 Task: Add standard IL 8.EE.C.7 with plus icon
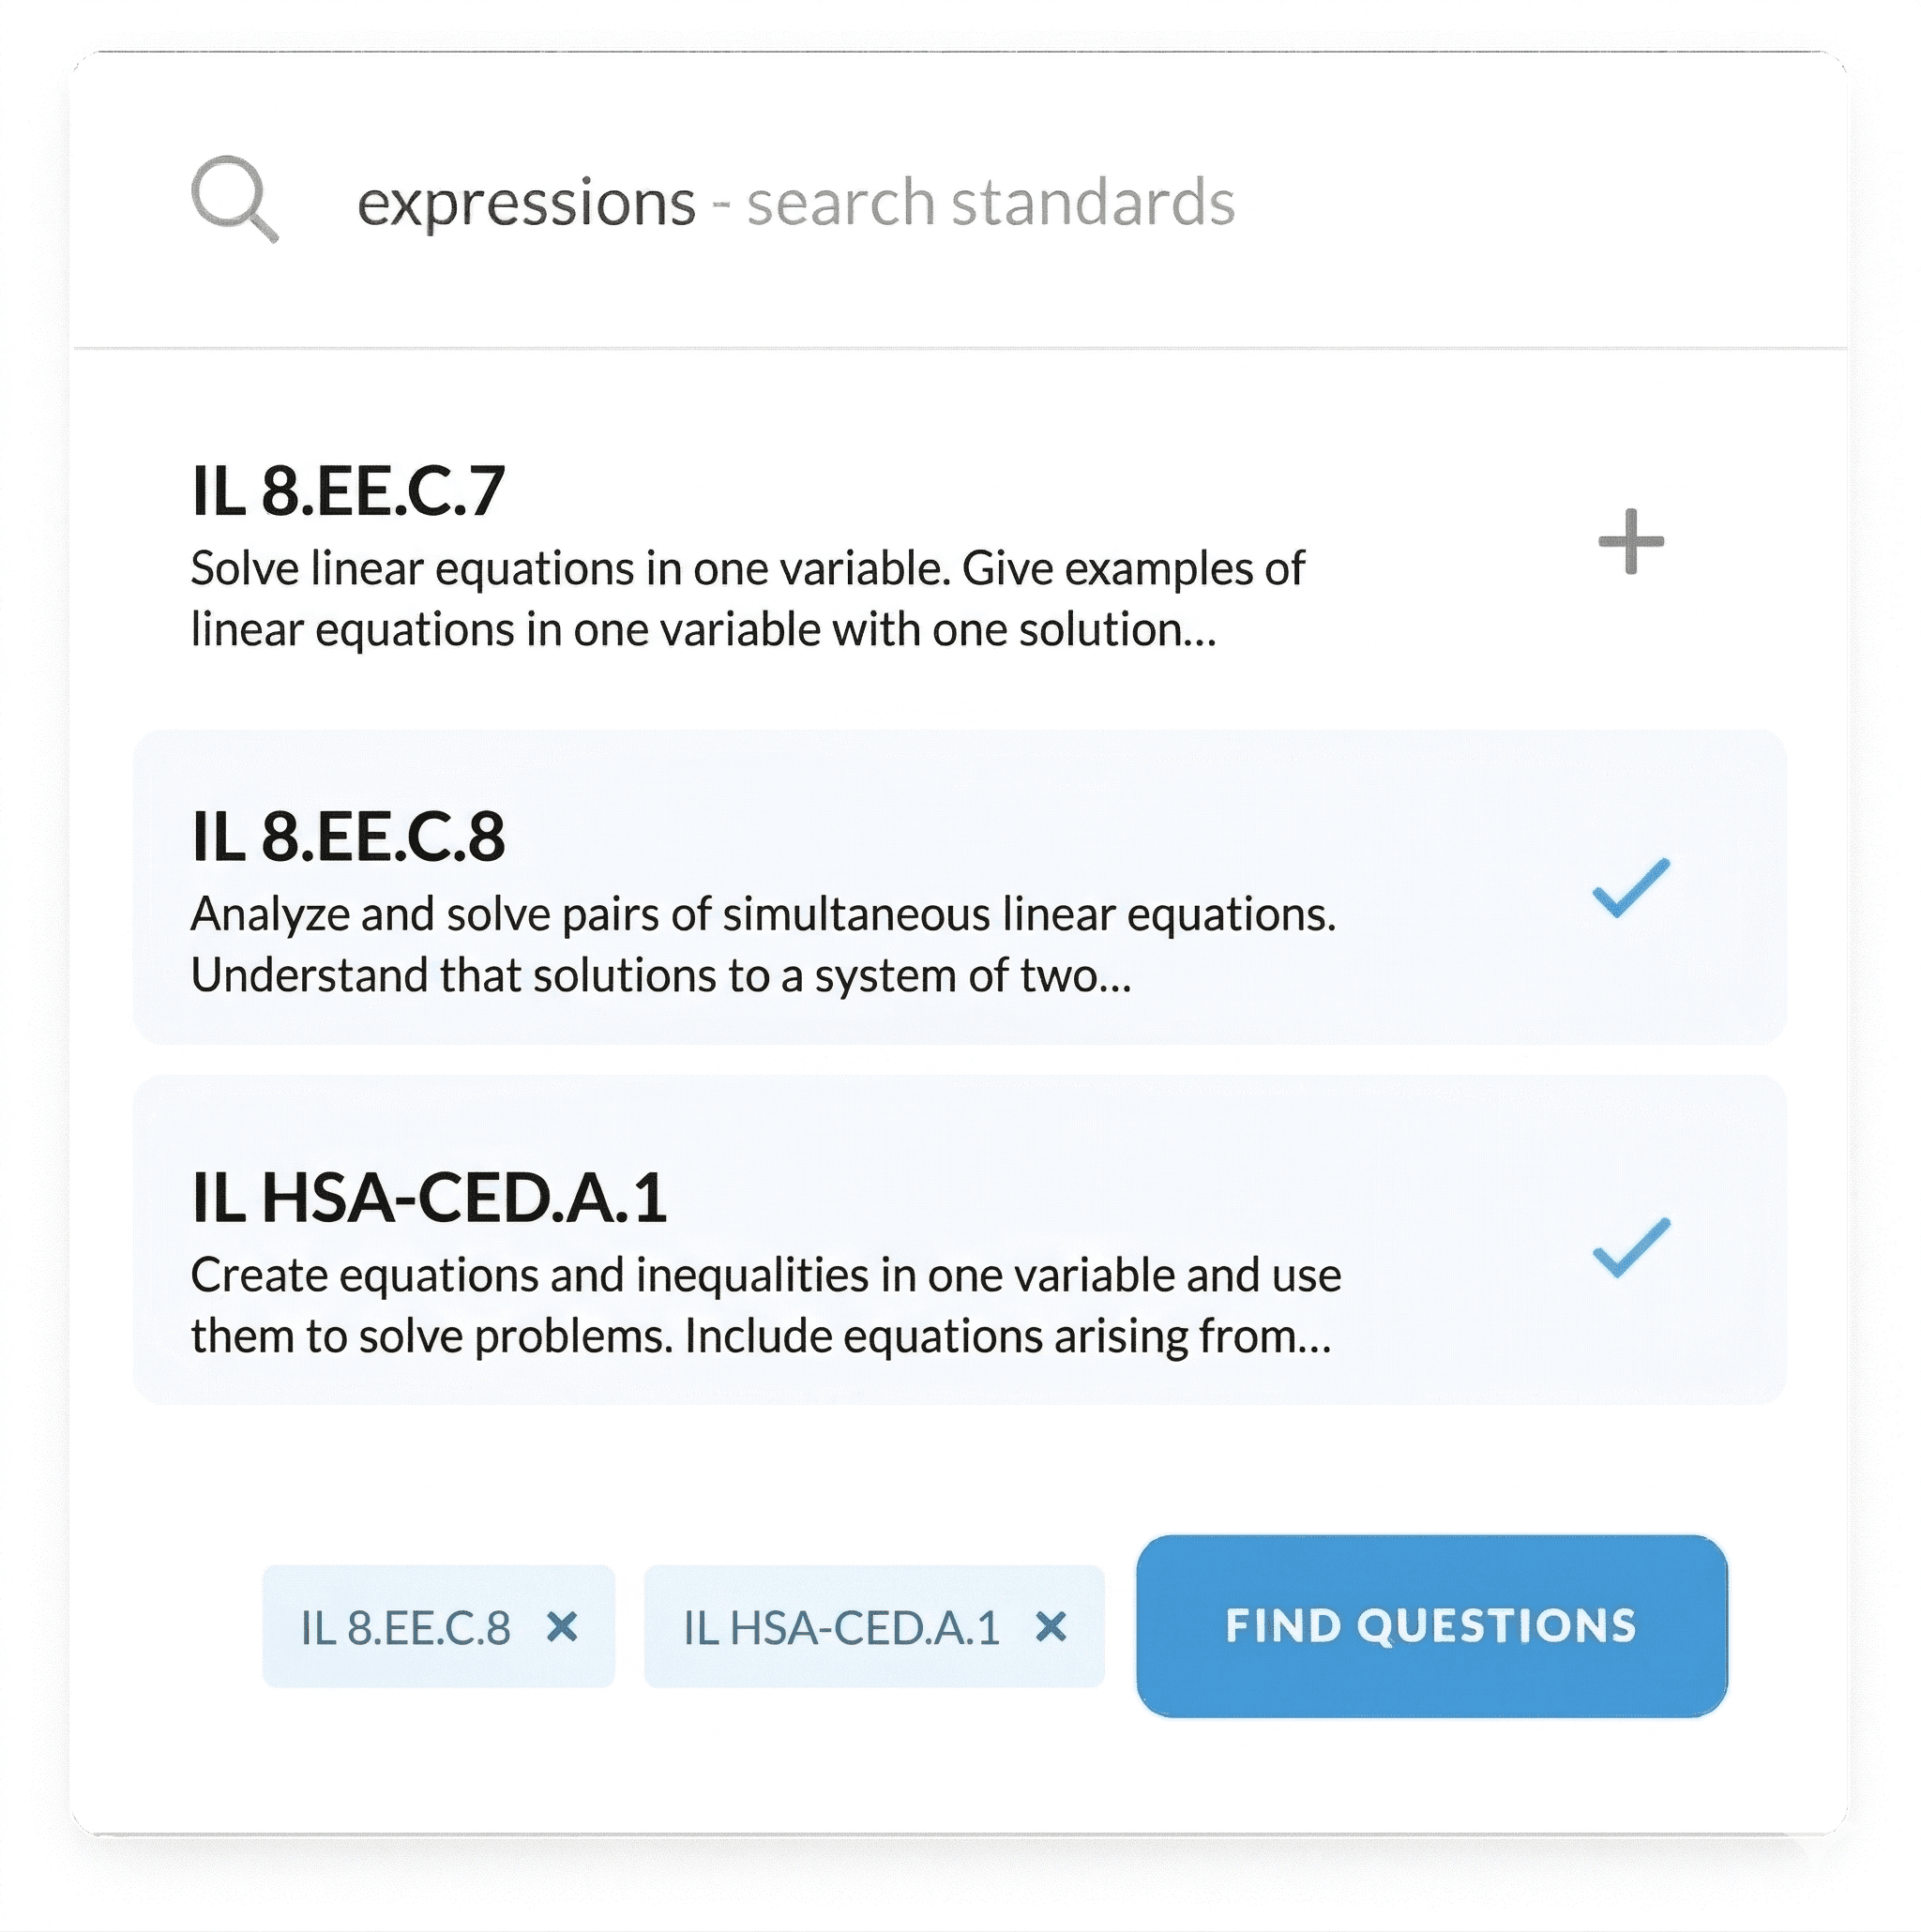1630,541
